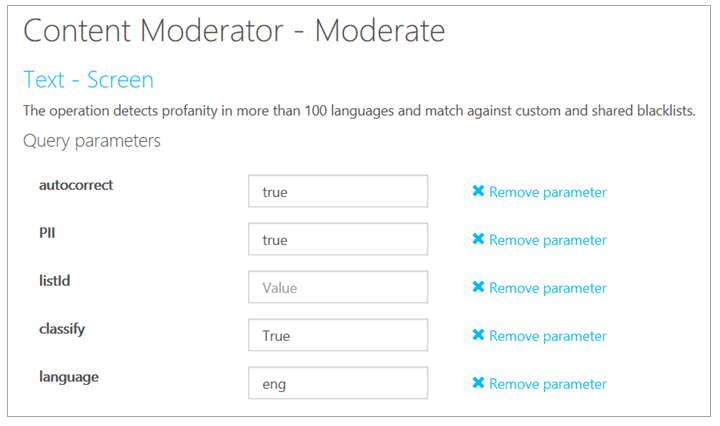Viewport: 720px width, 426px height.
Task: Select the empty listId Value field
Action: pyautogui.click(x=338, y=287)
